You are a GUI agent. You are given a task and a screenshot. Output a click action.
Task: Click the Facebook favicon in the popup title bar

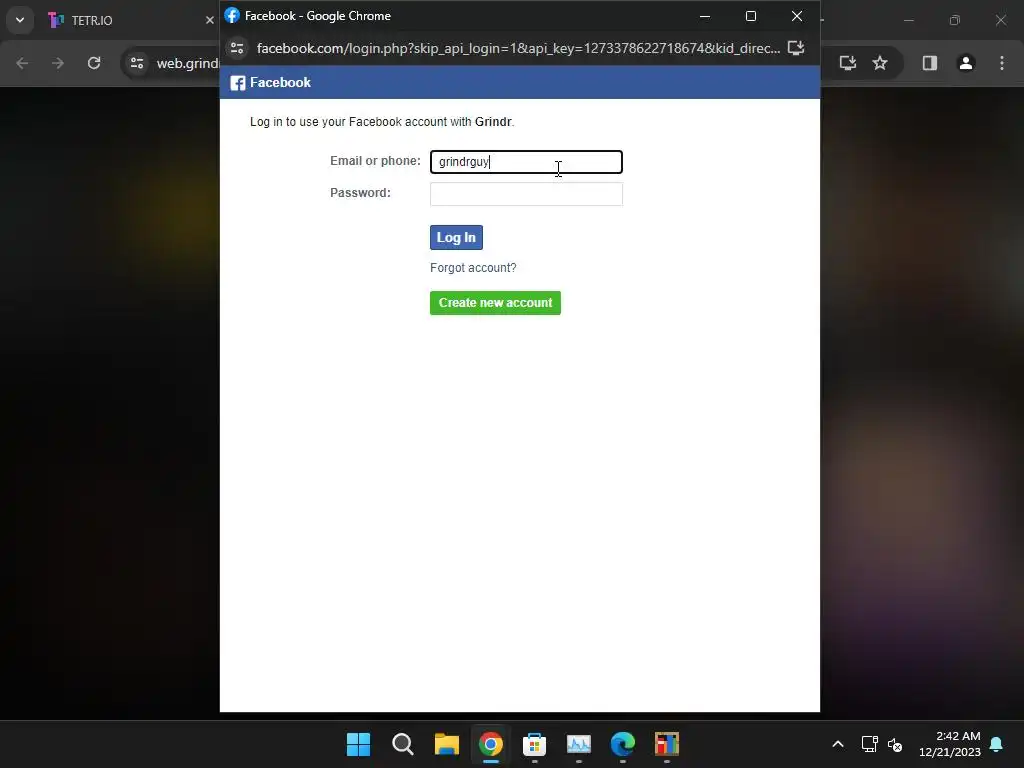(232, 16)
